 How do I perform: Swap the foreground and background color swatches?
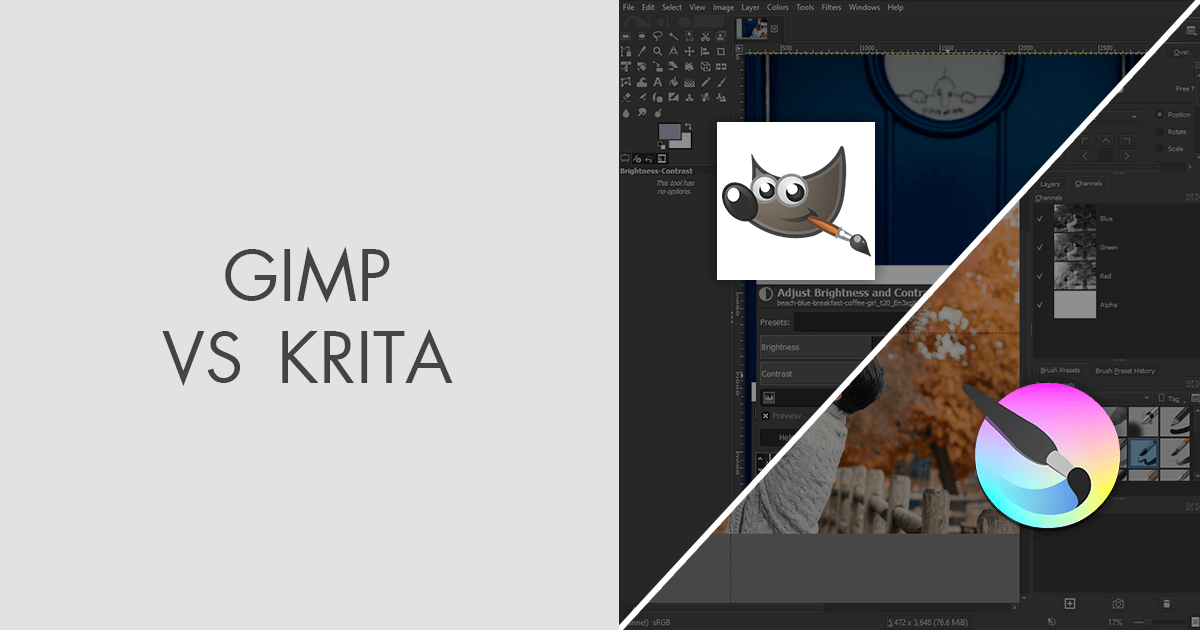688,125
